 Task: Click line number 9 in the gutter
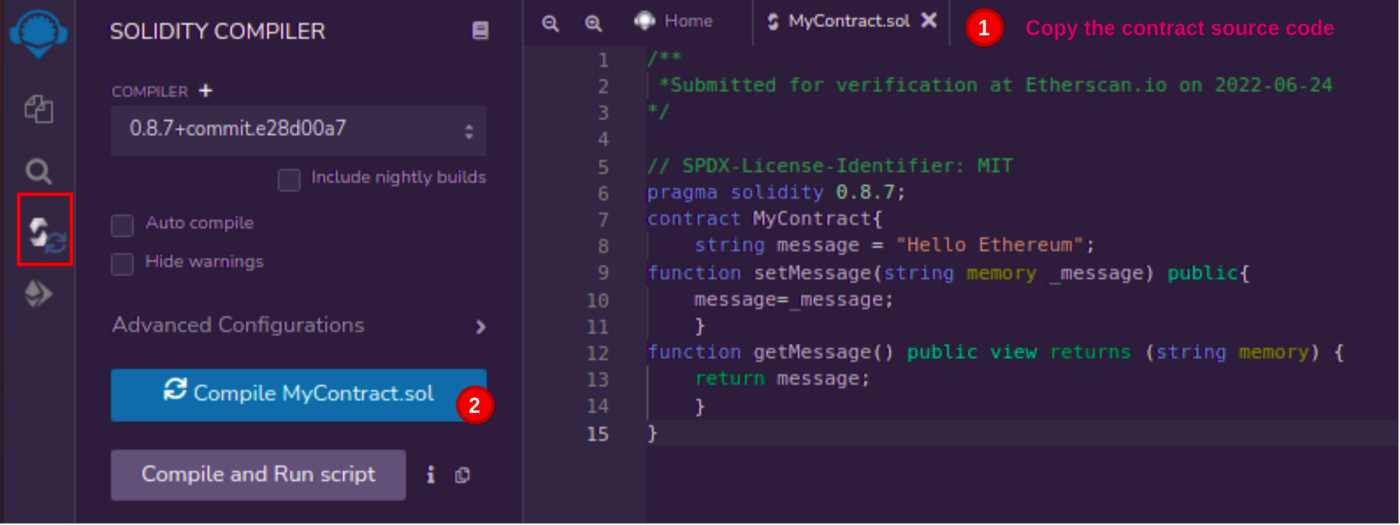point(603,272)
